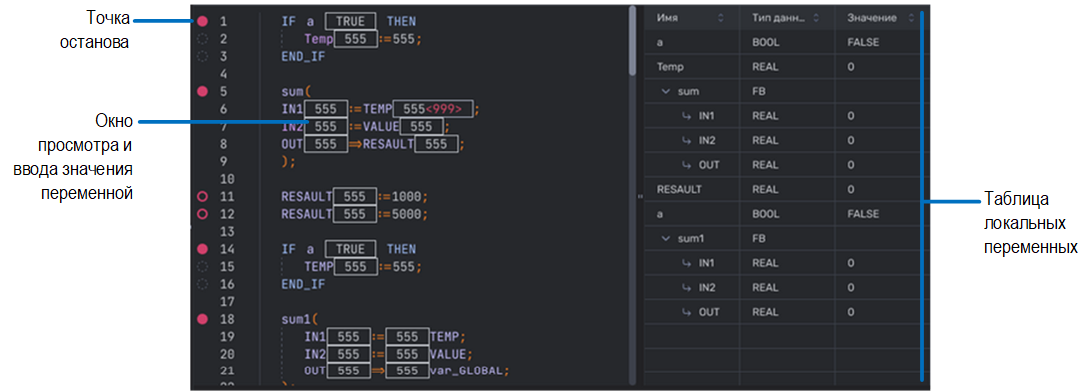The height and width of the screenshot is (392, 1092).
Task: Click the sum( call on line 5
Action: click(x=296, y=91)
